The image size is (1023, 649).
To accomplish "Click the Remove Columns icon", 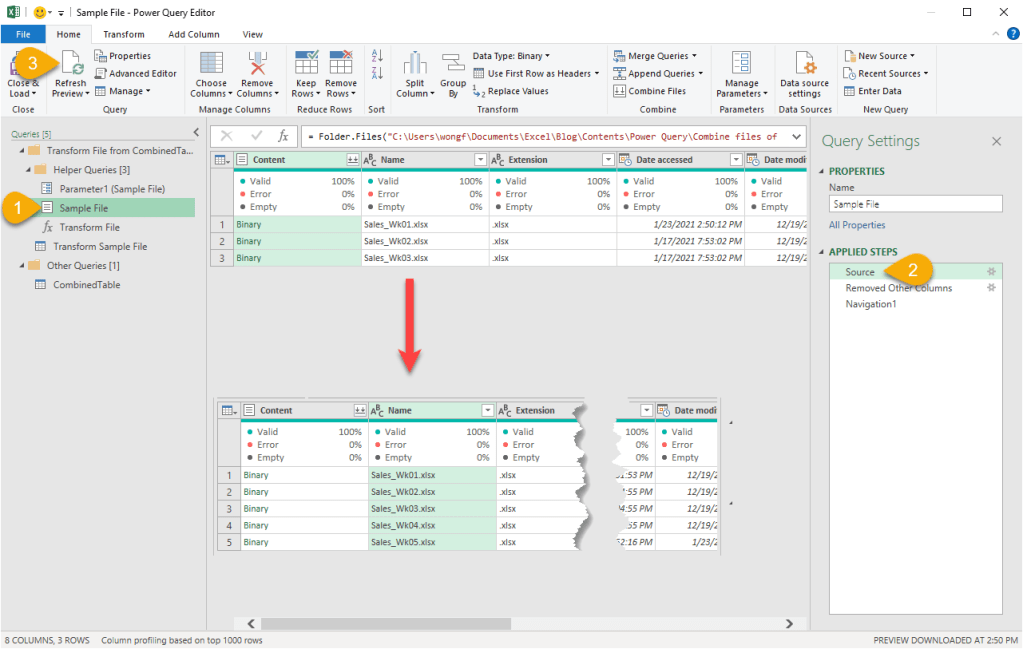I will 257,65.
